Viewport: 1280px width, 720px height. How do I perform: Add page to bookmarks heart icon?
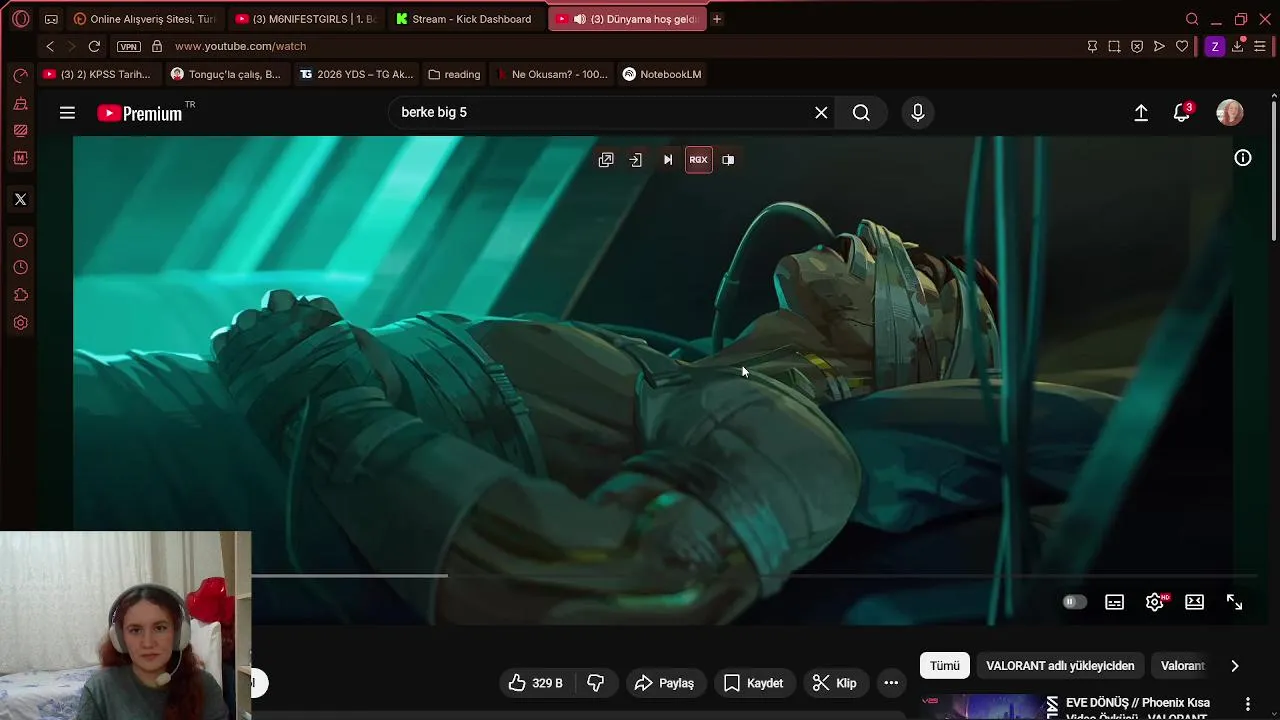[x=1182, y=46]
